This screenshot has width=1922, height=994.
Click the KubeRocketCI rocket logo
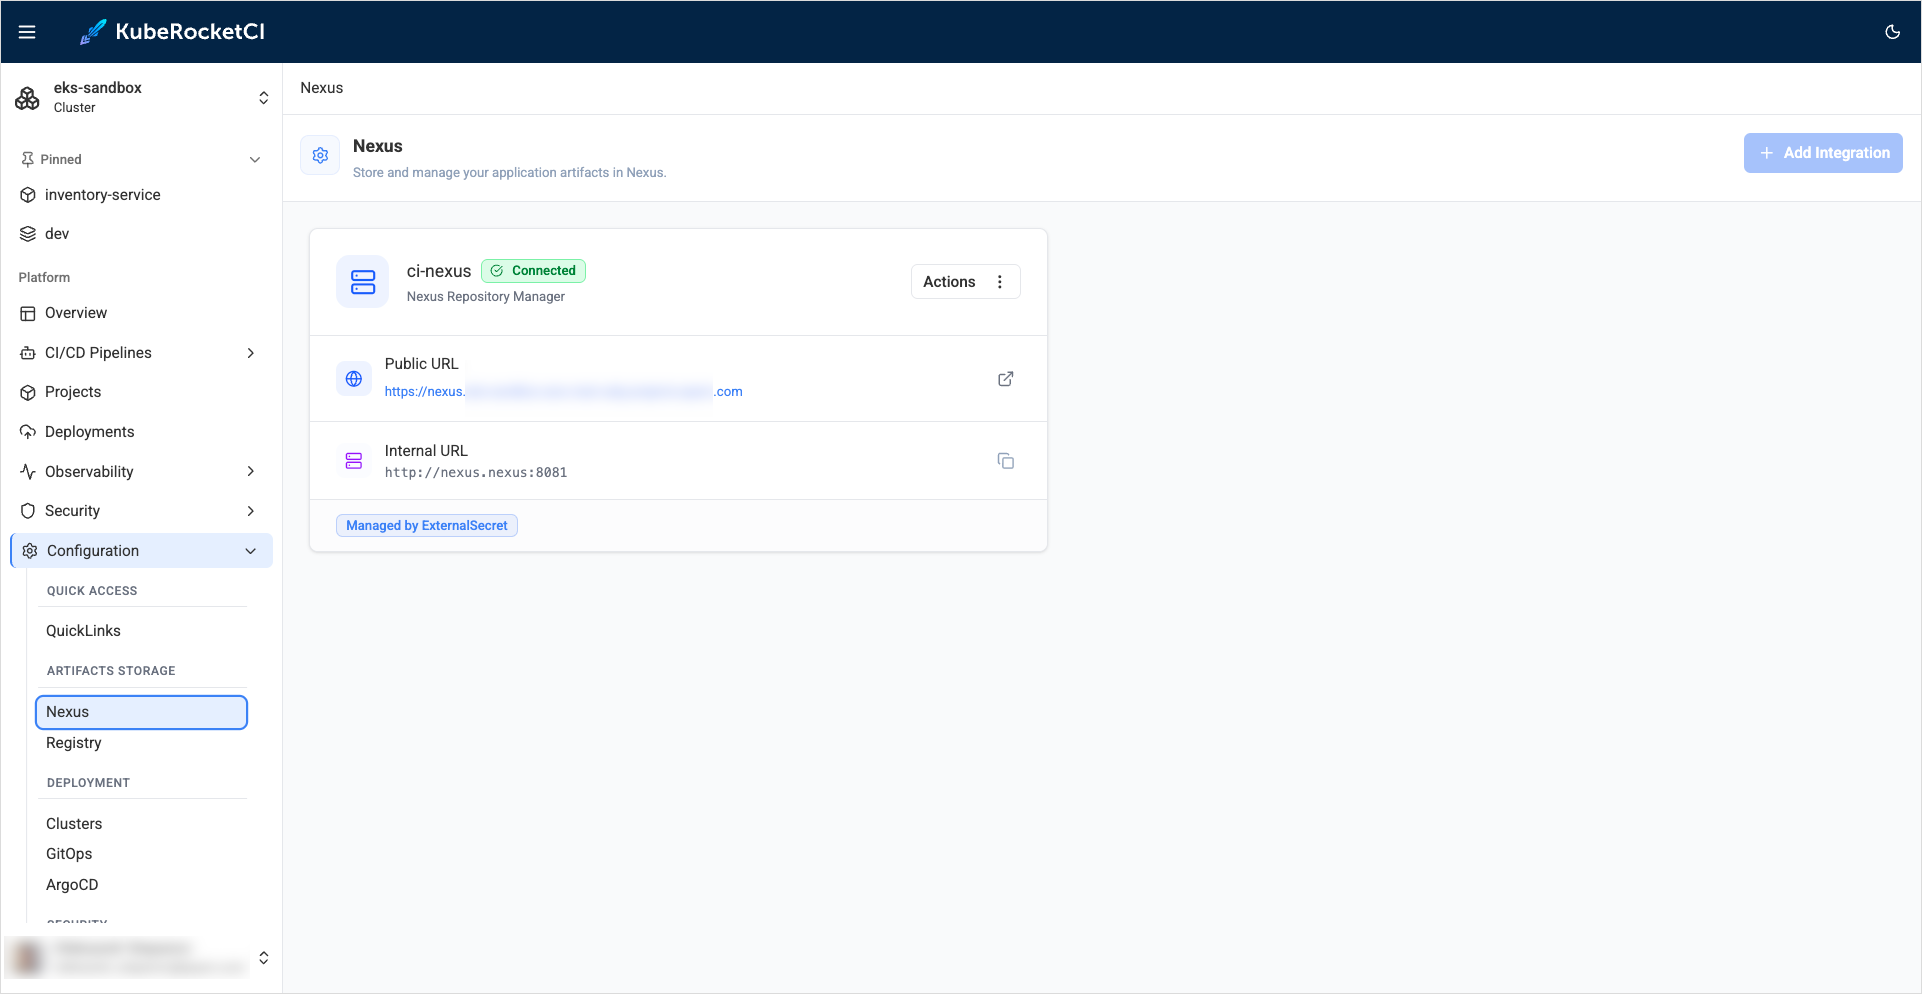pyautogui.click(x=93, y=32)
